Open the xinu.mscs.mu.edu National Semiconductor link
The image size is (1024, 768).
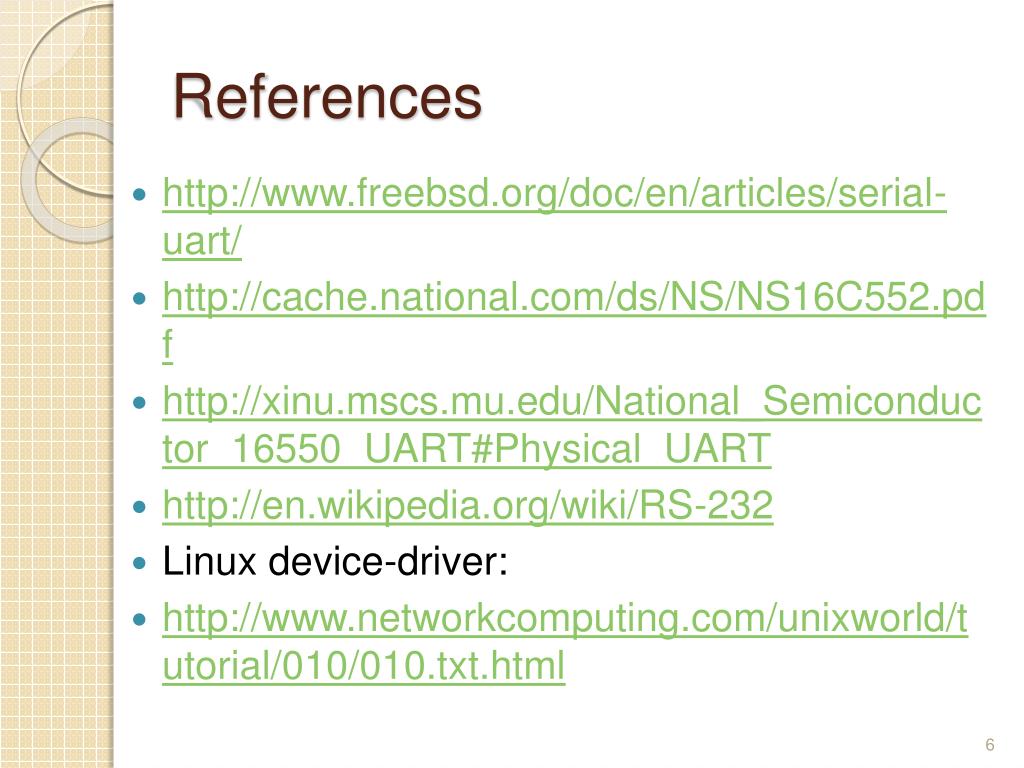click(572, 401)
